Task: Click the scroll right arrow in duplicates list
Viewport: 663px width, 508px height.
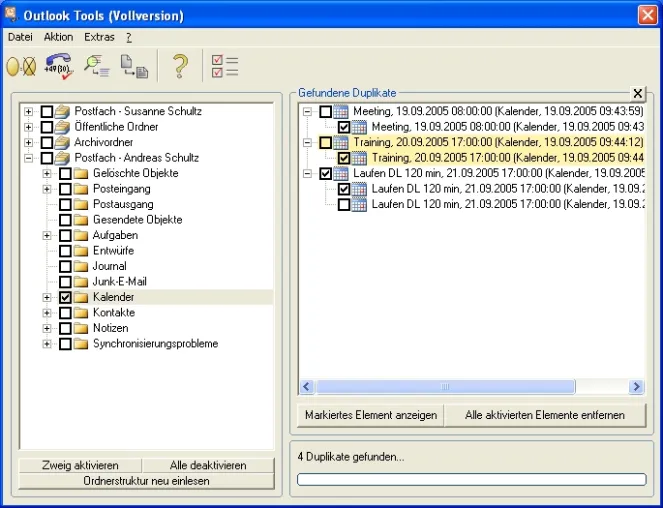Action: (636, 387)
